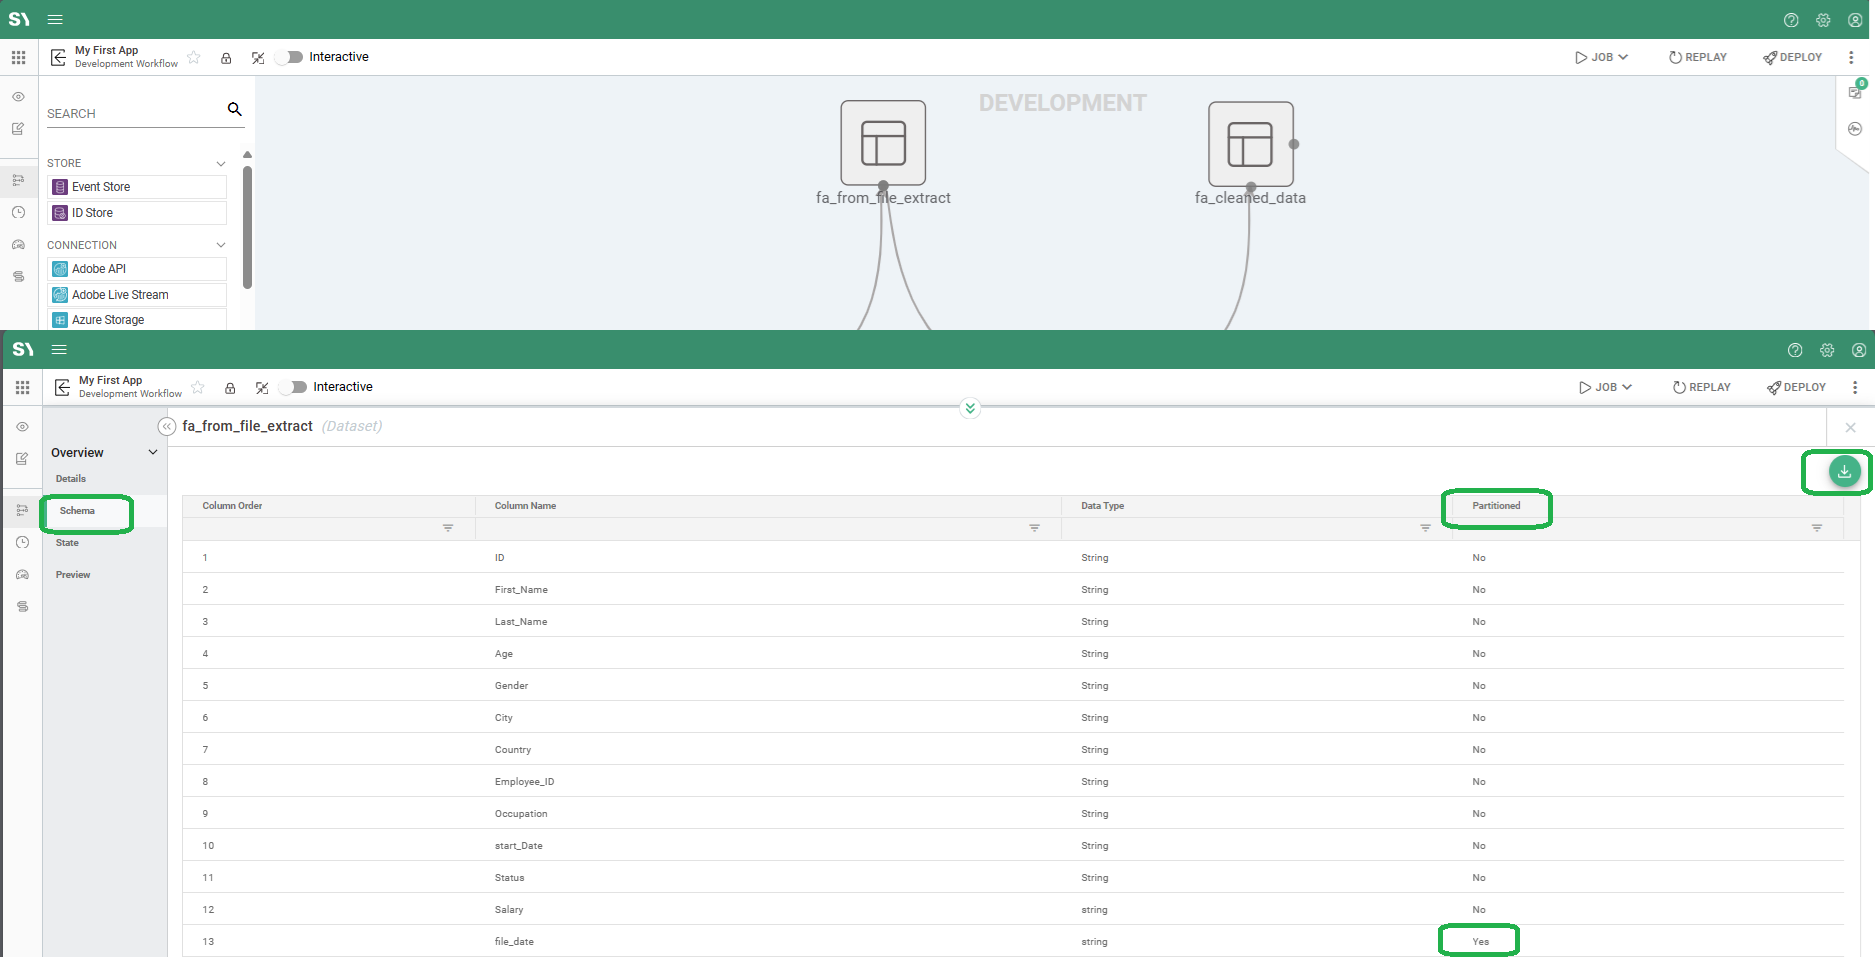Select the edit pencil icon in left sidebar
The width and height of the screenshot is (1875, 957).
pos(18,128)
